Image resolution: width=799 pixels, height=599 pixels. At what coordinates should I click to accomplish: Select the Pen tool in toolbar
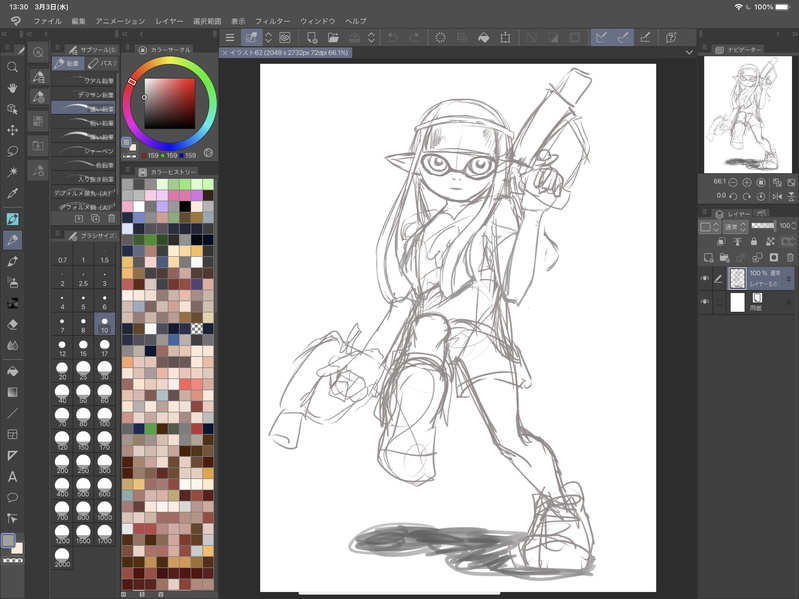[12, 220]
